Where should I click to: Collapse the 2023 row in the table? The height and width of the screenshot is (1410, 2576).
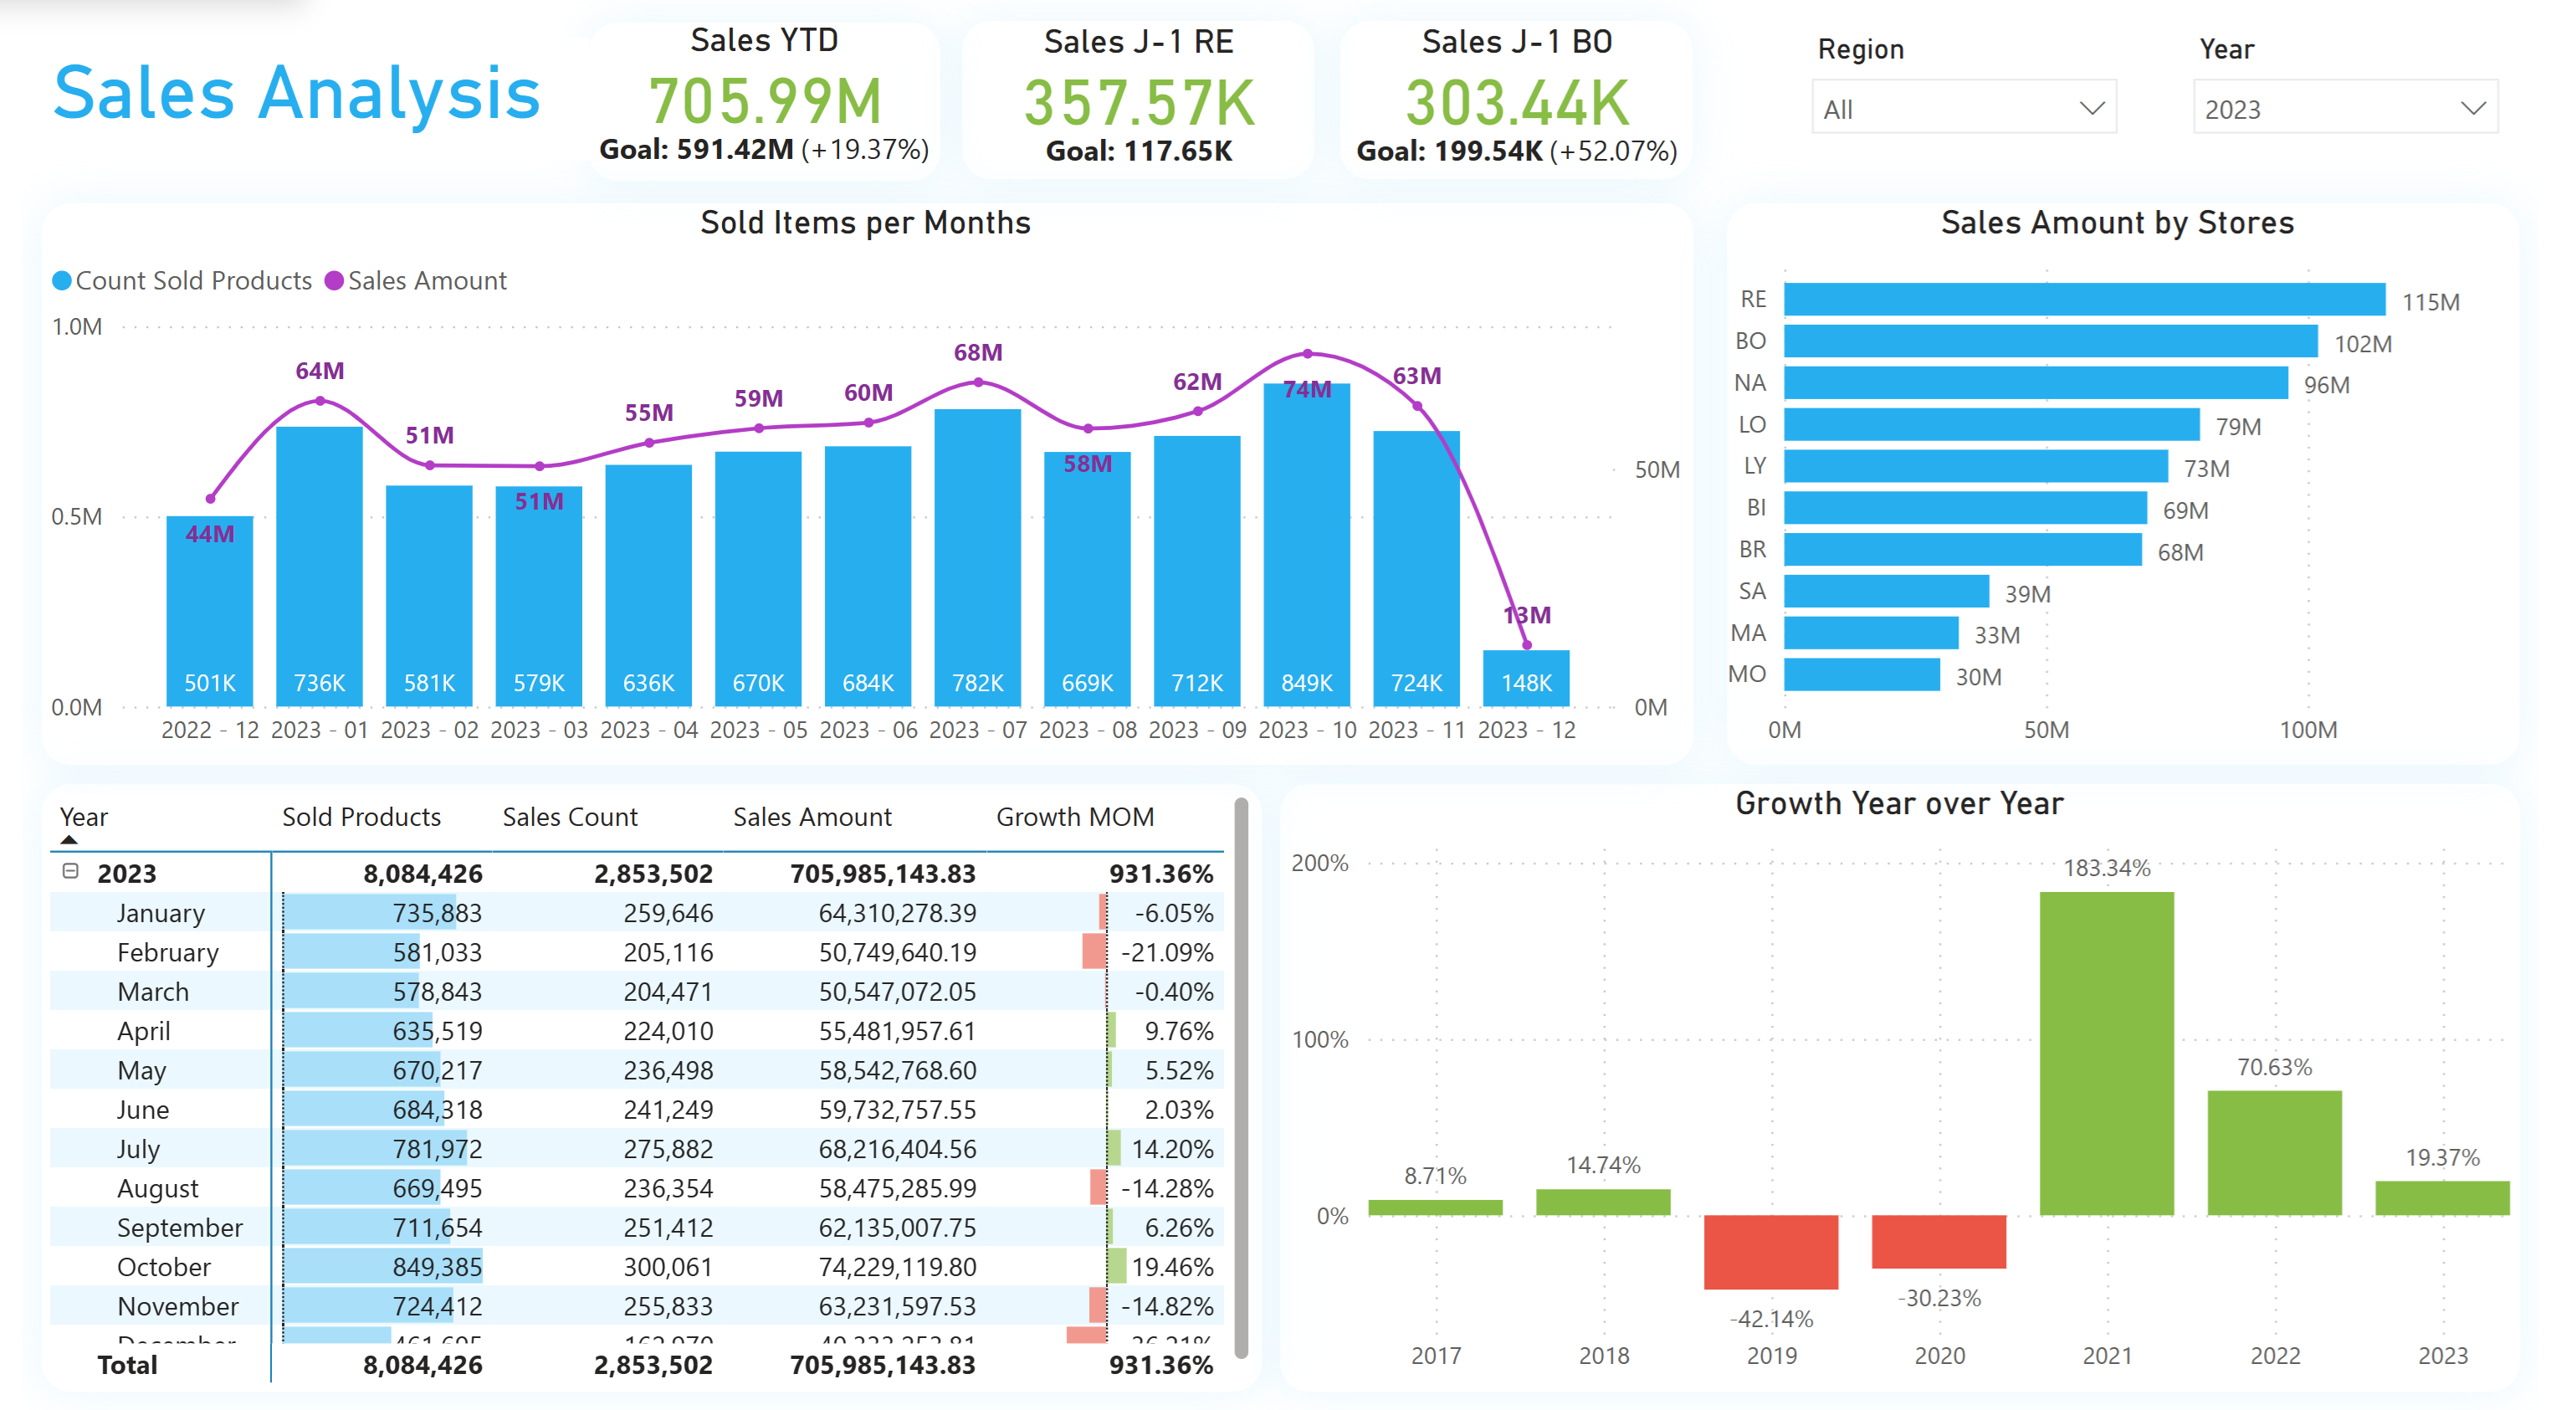coord(70,871)
